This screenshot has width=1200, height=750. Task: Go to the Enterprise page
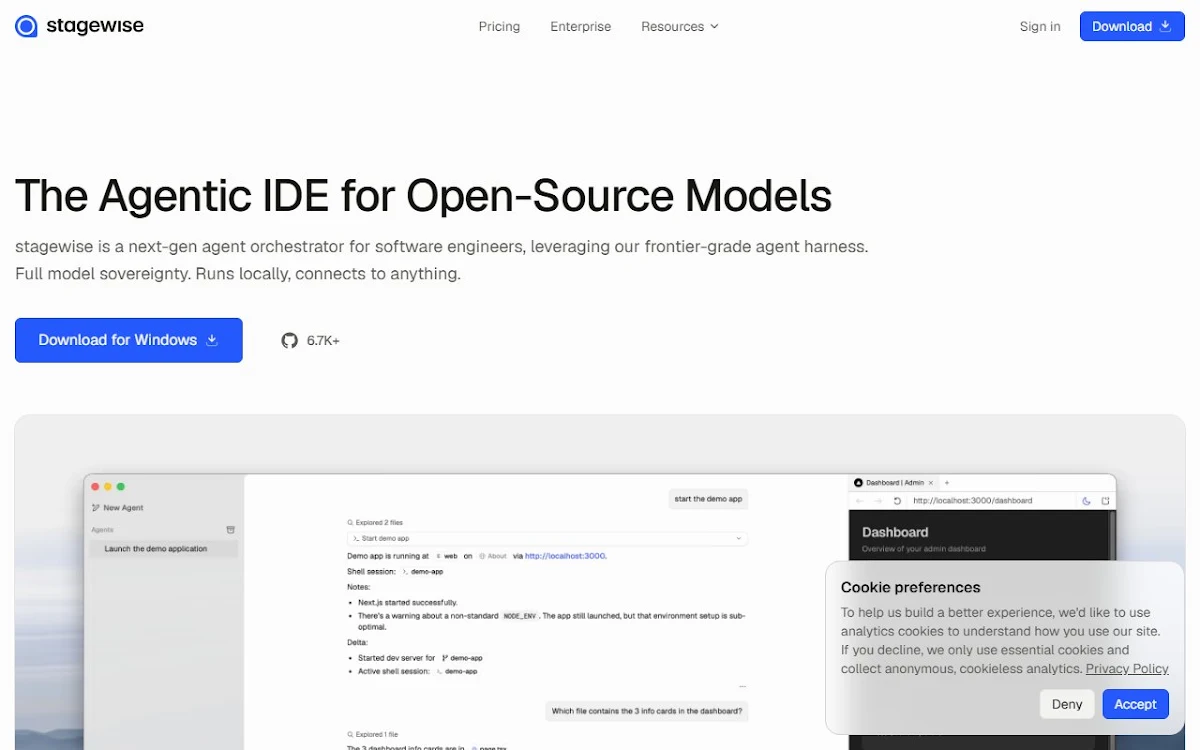pyautogui.click(x=580, y=27)
